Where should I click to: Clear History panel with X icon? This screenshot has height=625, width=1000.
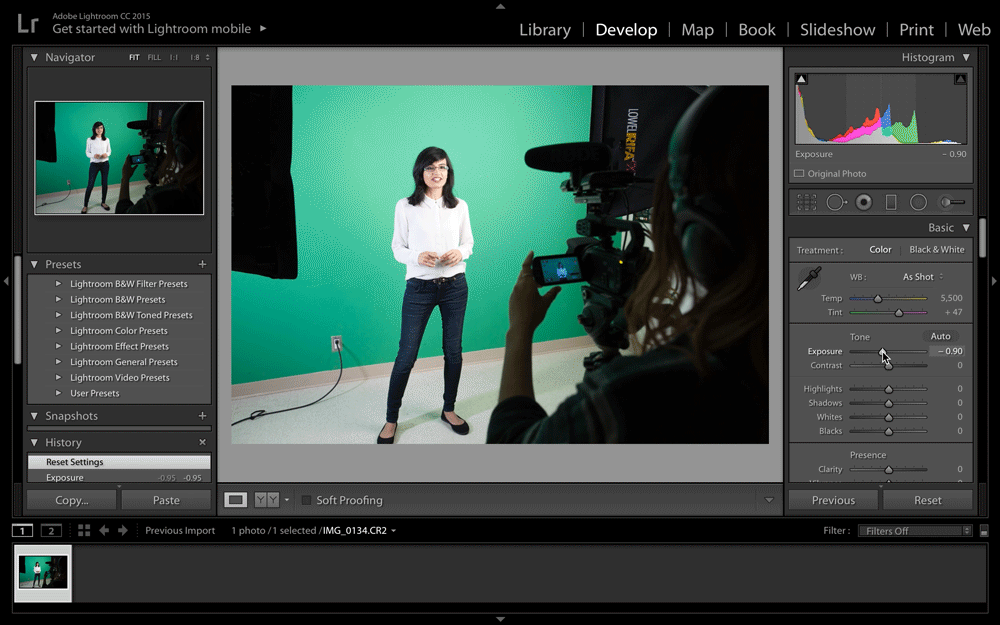point(202,442)
